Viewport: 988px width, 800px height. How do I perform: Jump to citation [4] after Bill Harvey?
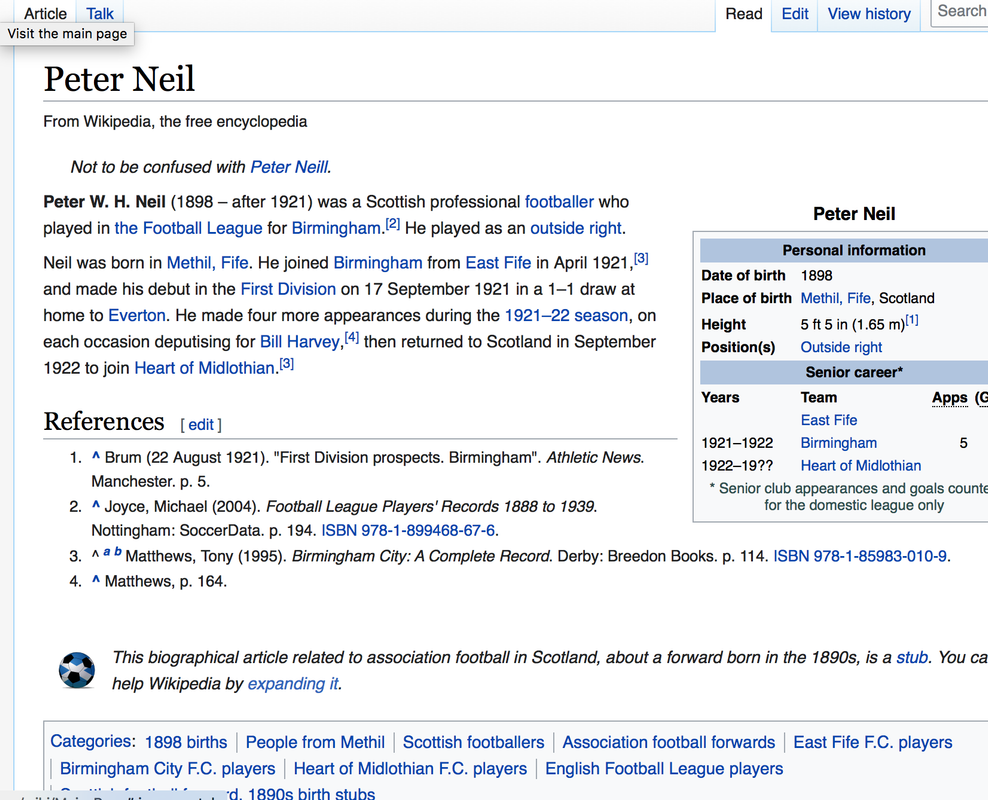point(352,337)
